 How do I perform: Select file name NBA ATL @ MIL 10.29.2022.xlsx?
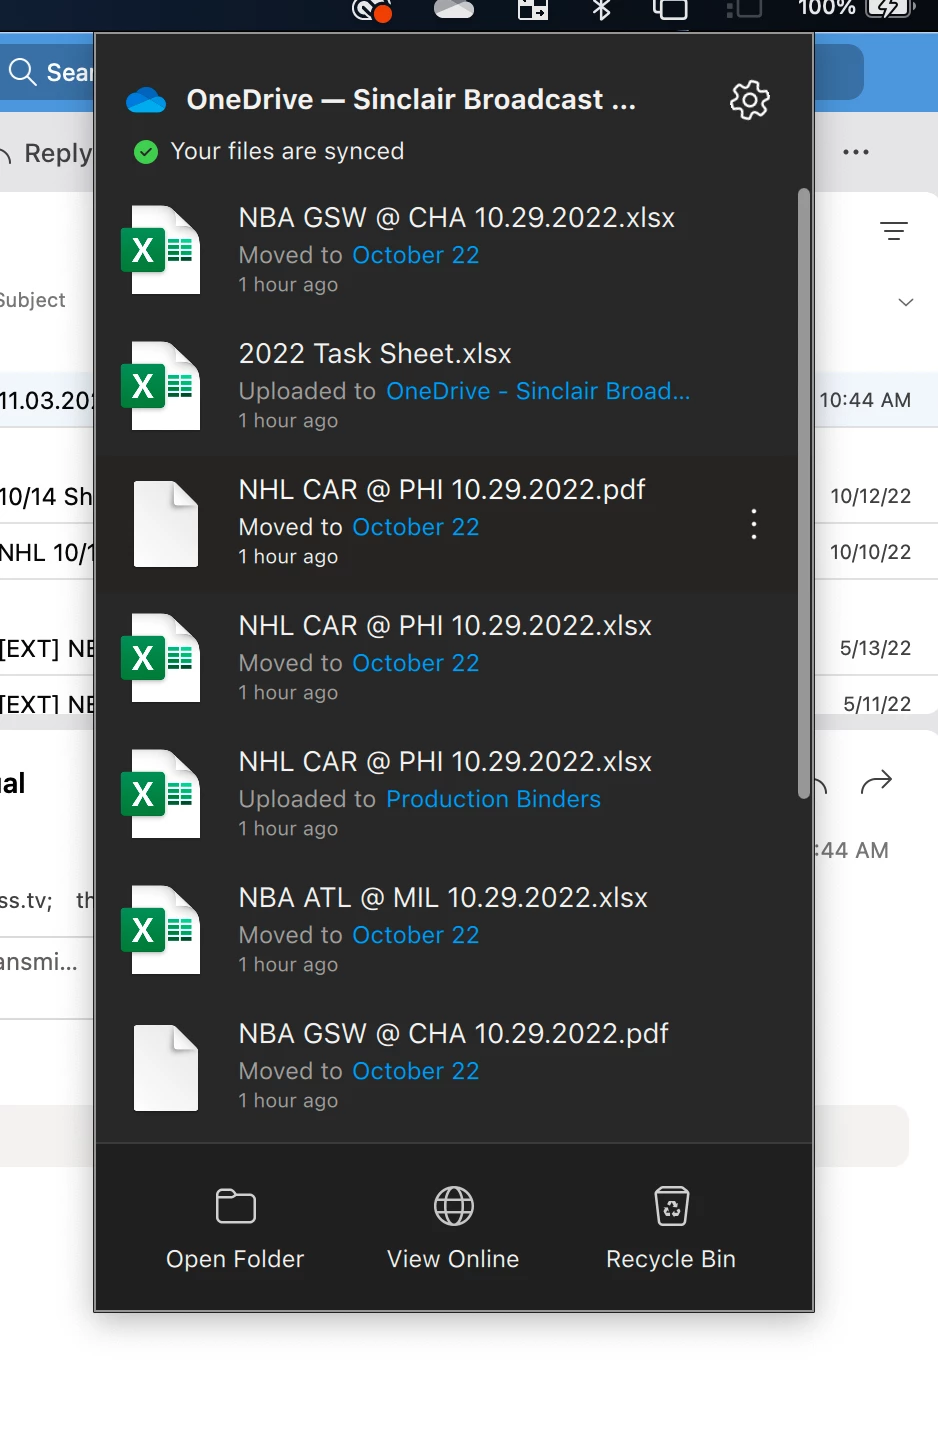(443, 898)
